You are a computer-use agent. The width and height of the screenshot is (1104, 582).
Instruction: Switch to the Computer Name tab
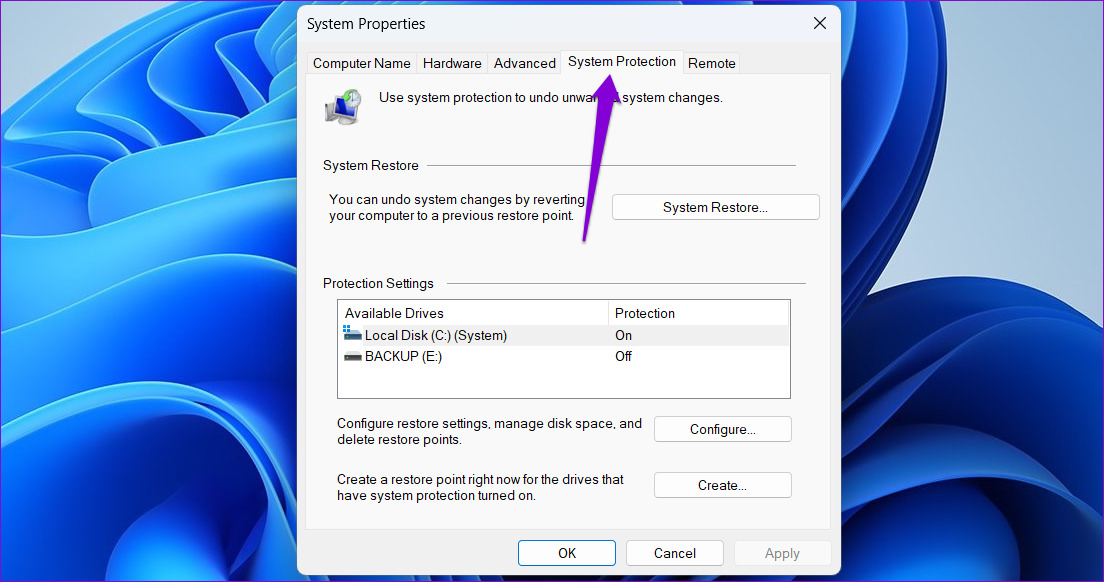click(361, 63)
